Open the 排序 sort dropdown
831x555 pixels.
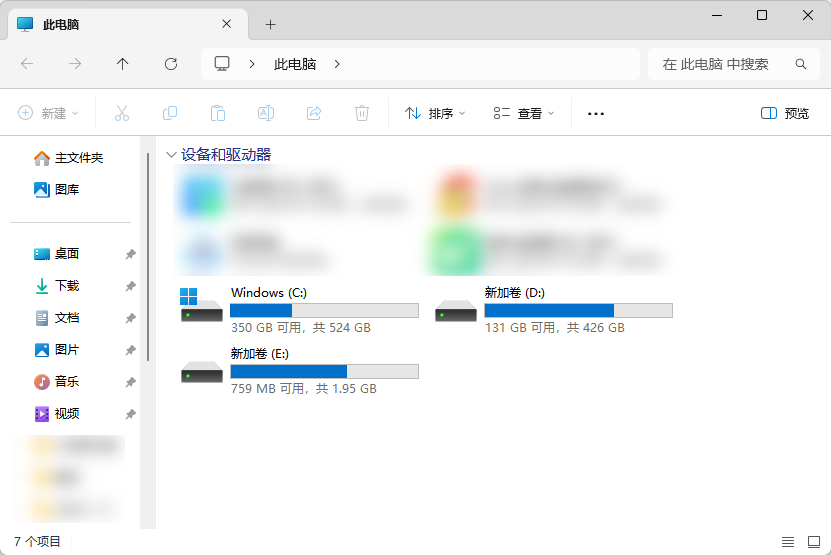435,113
